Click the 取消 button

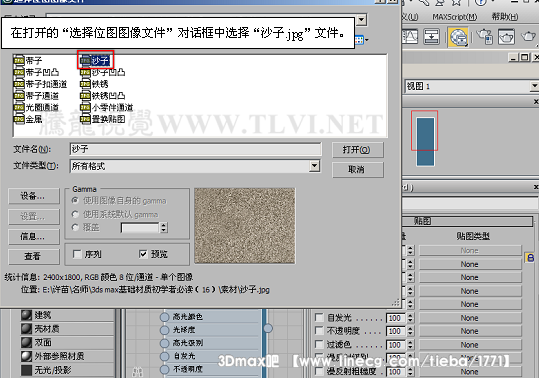tap(358, 170)
